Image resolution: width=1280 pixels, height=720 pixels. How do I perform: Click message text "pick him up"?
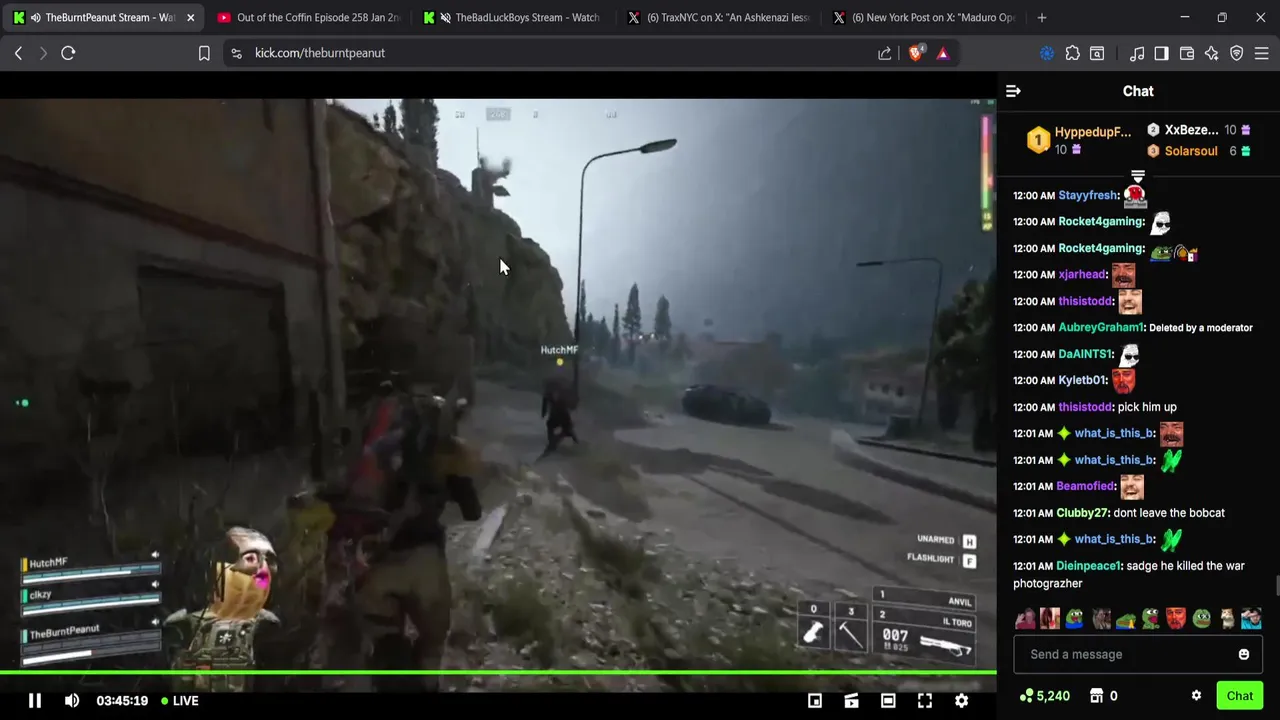click(x=1147, y=407)
